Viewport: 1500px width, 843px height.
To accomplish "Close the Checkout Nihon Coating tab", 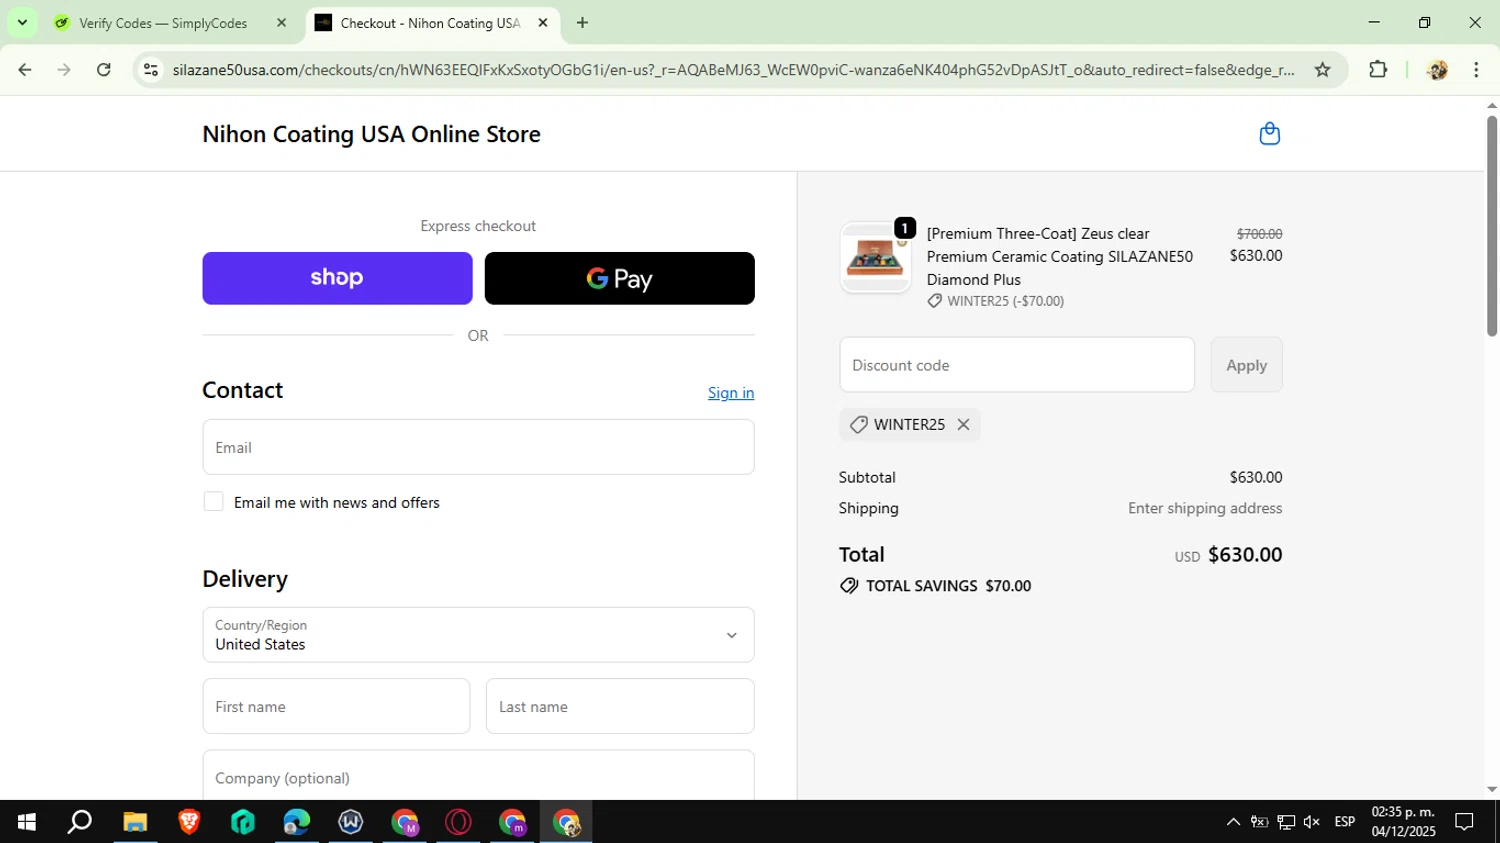I will click(x=543, y=22).
